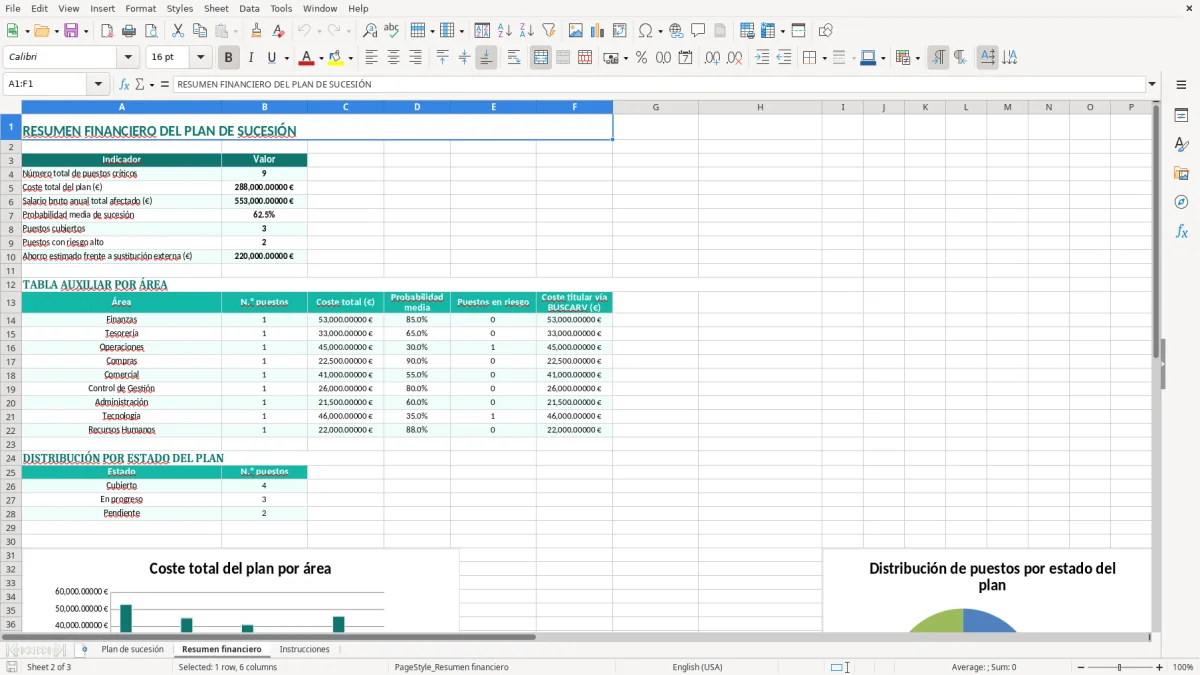Insert a Comment
1200x675 pixels.
pyautogui.click(x=698, y=31)
